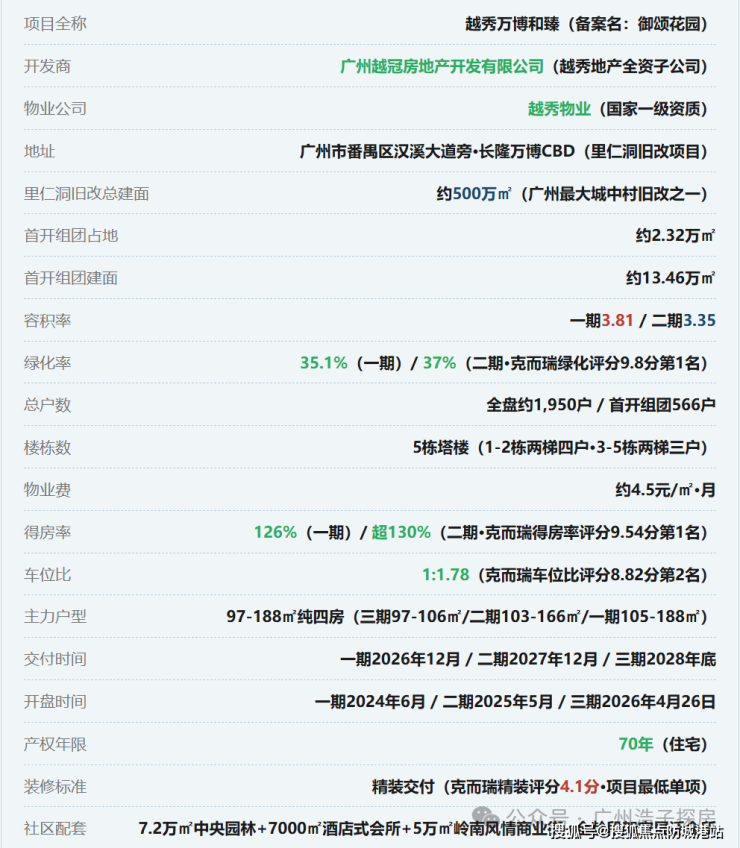Select the 越秀万博和臻 project name value
Image resolution: width=740 pixels, height=848 pixels.
pos(512,24)
